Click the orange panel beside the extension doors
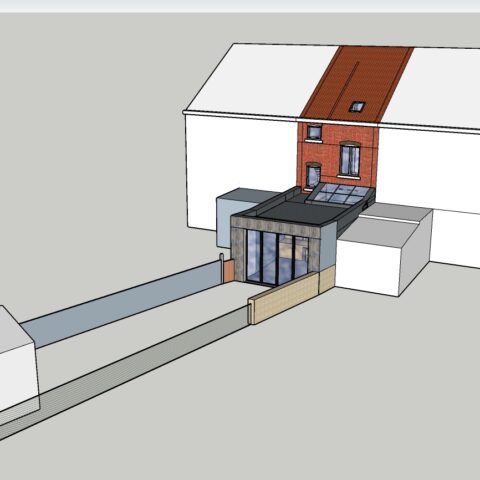 pyautogui.click(x=229, y=271)
